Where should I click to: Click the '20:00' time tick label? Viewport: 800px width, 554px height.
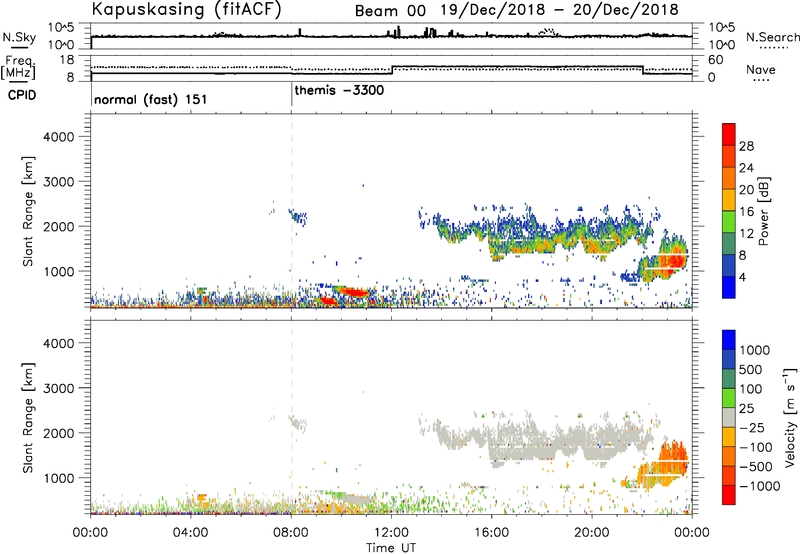click(x=591, y=533)
